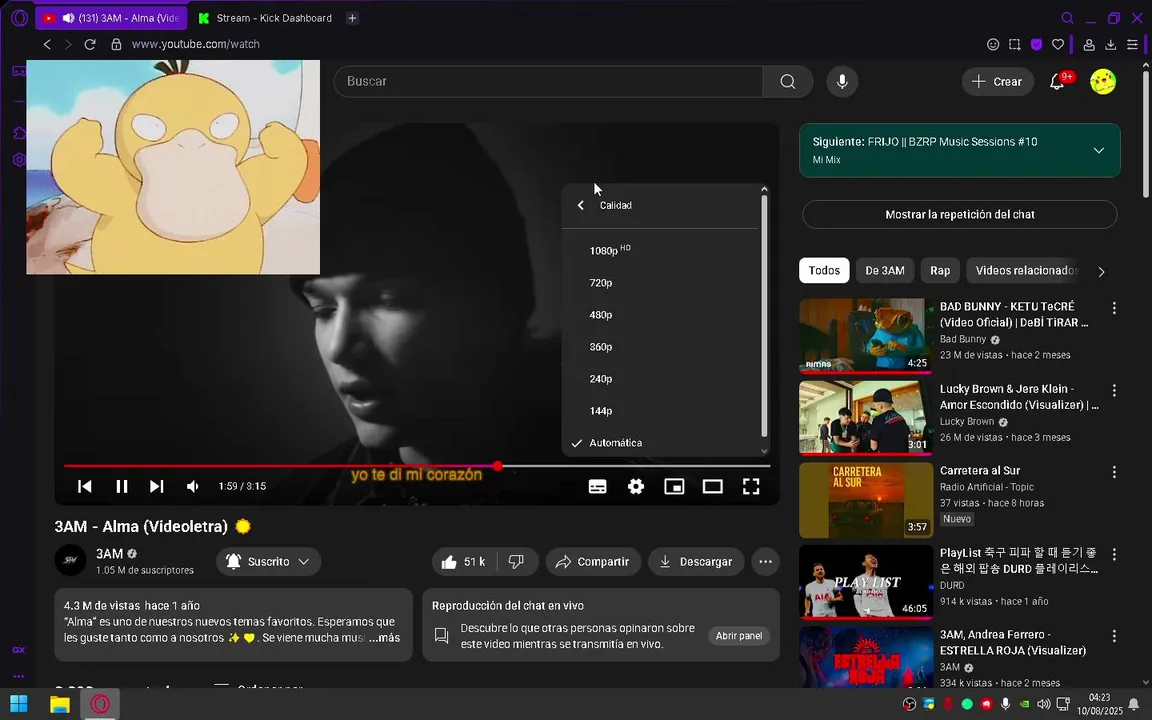Click Mostrar la repetición del chat

tap(960, 215)
